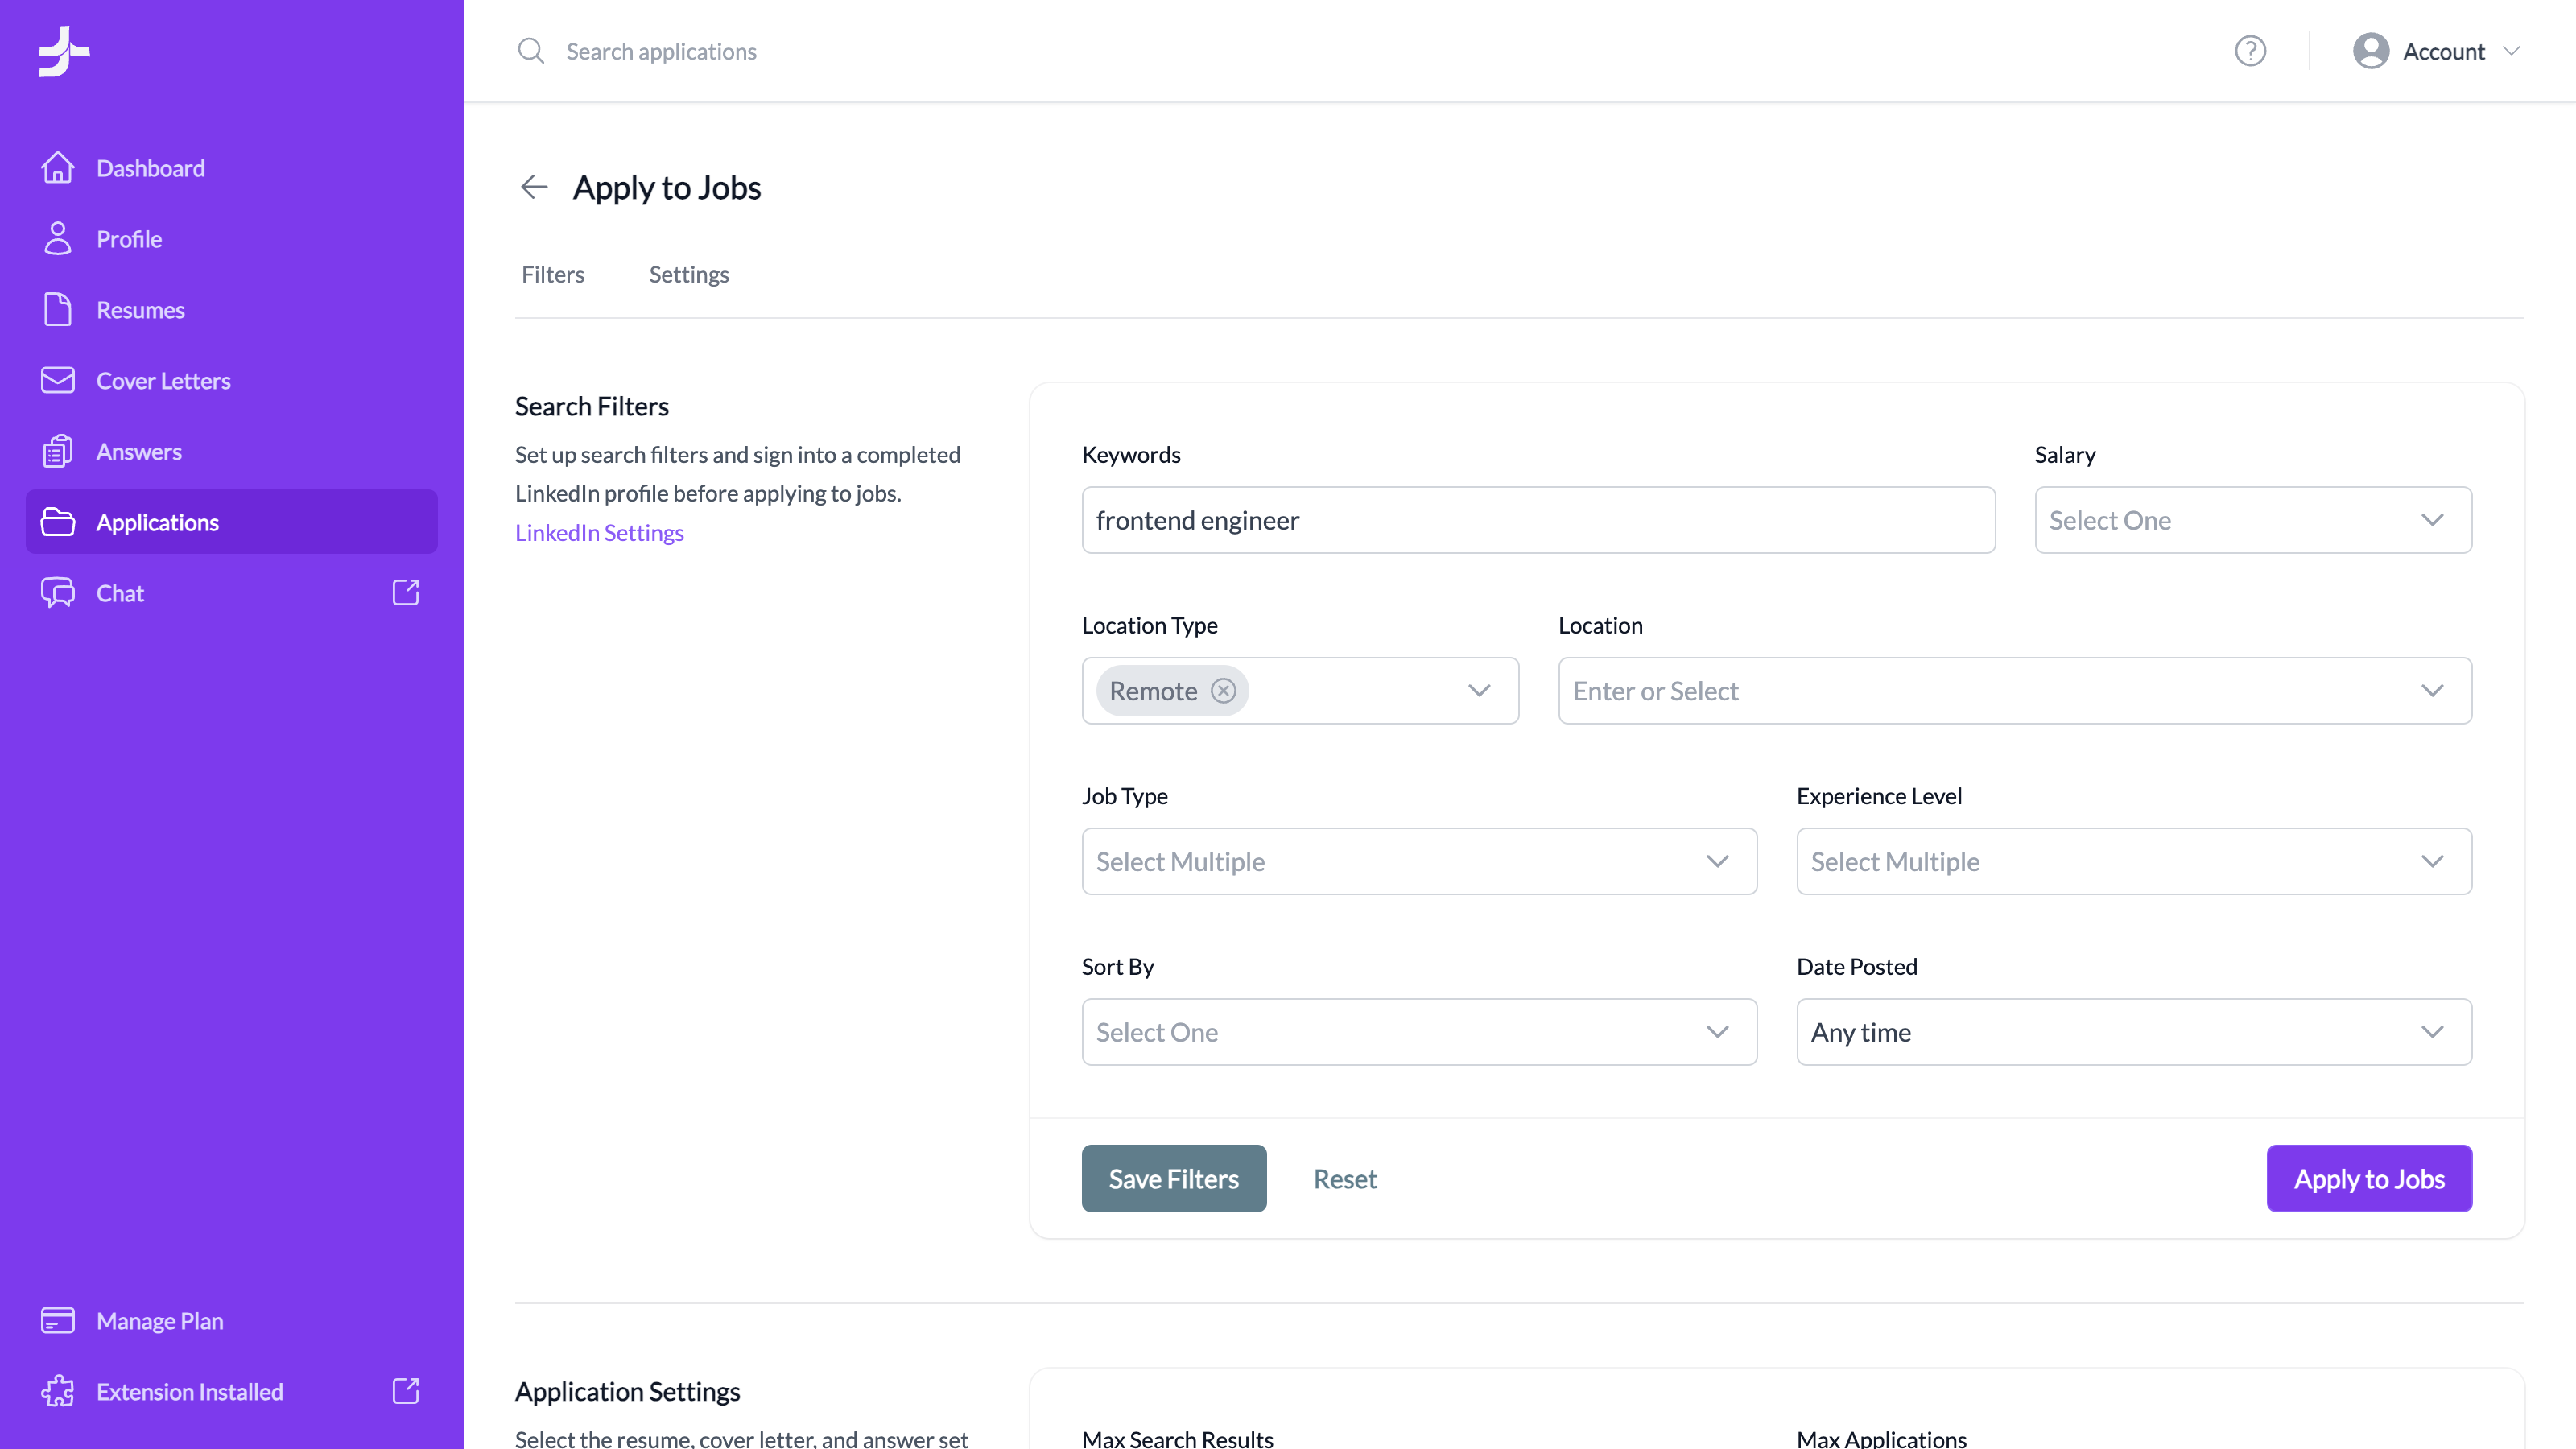Click the Apply to Jobs button

click(2369, 1179)
